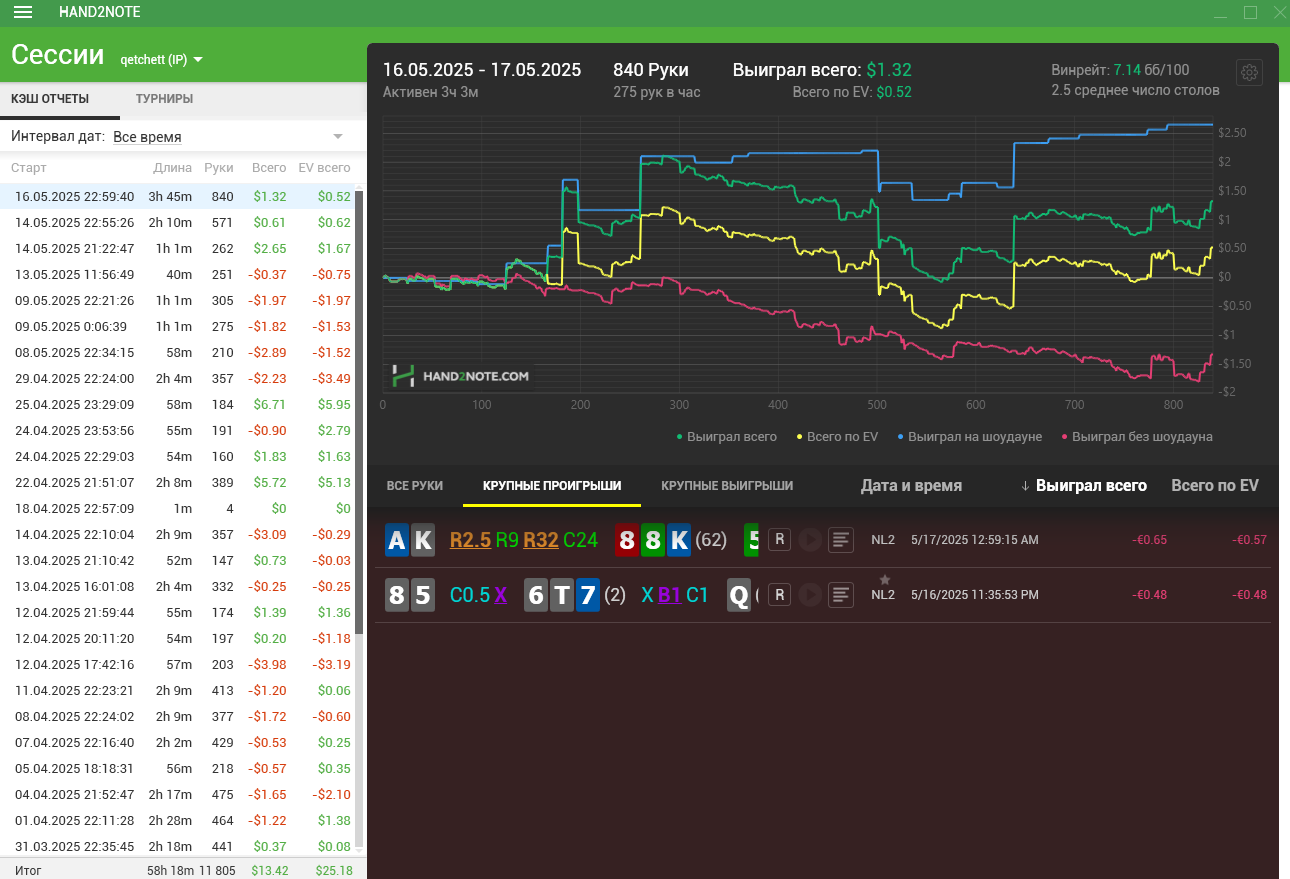Viewport: 1290px width, 879px height.
Task: Select session 24.04.2025 23:53:56
Action: click(x=177, y=431)
